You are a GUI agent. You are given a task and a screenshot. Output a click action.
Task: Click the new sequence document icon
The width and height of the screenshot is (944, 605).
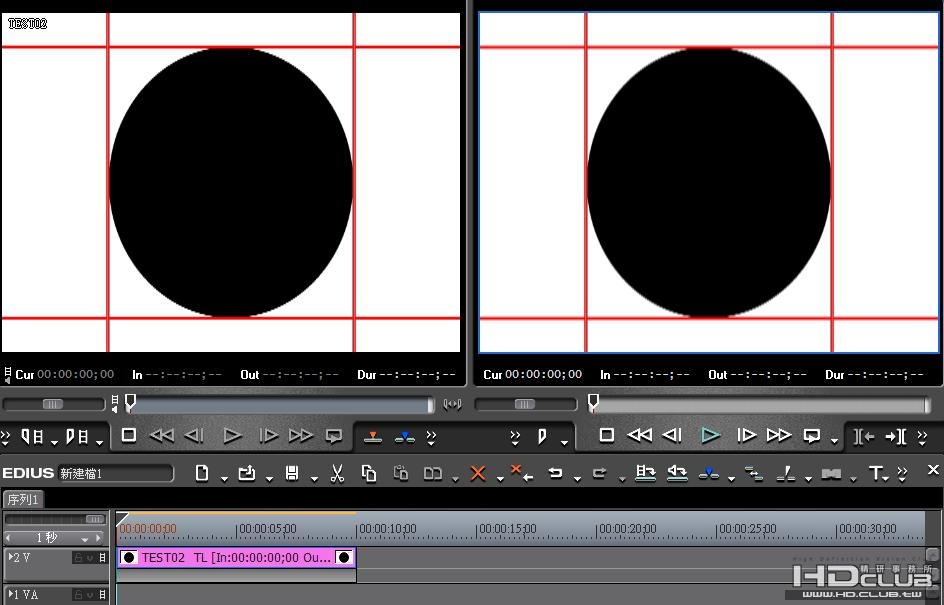pos(202,473)
